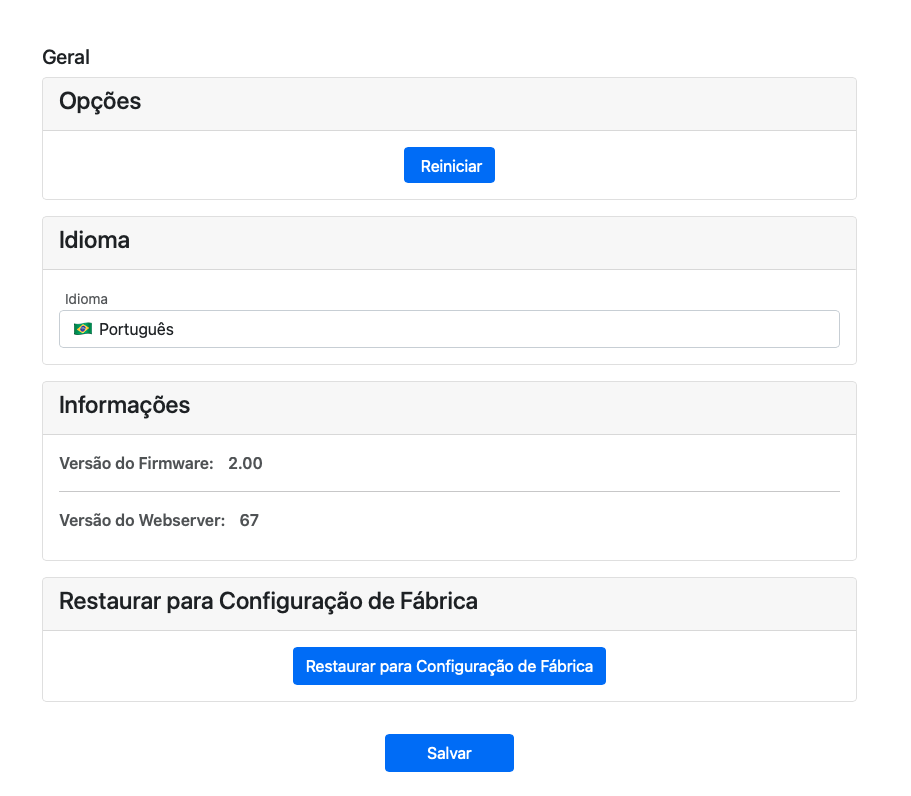Click the Versão do Webserver label
911x796 pixels.
[x=142, y=520]
